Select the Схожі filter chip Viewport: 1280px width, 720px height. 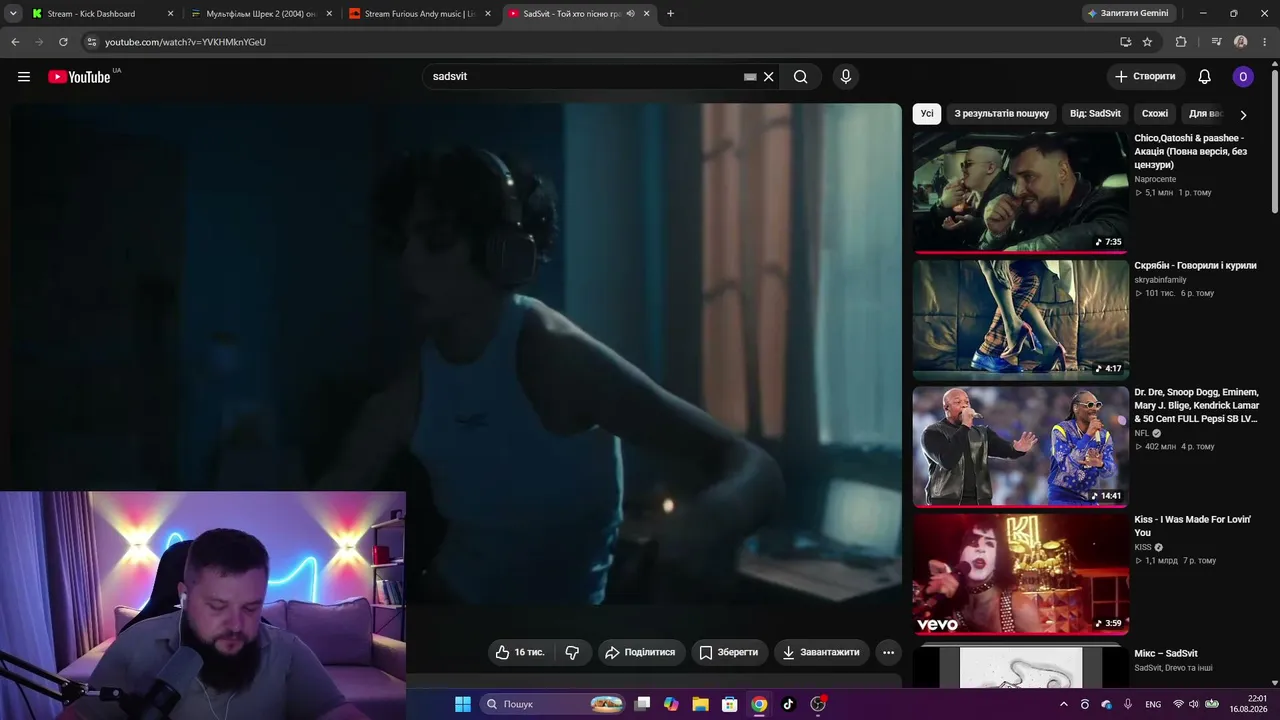pos(1155,114)
